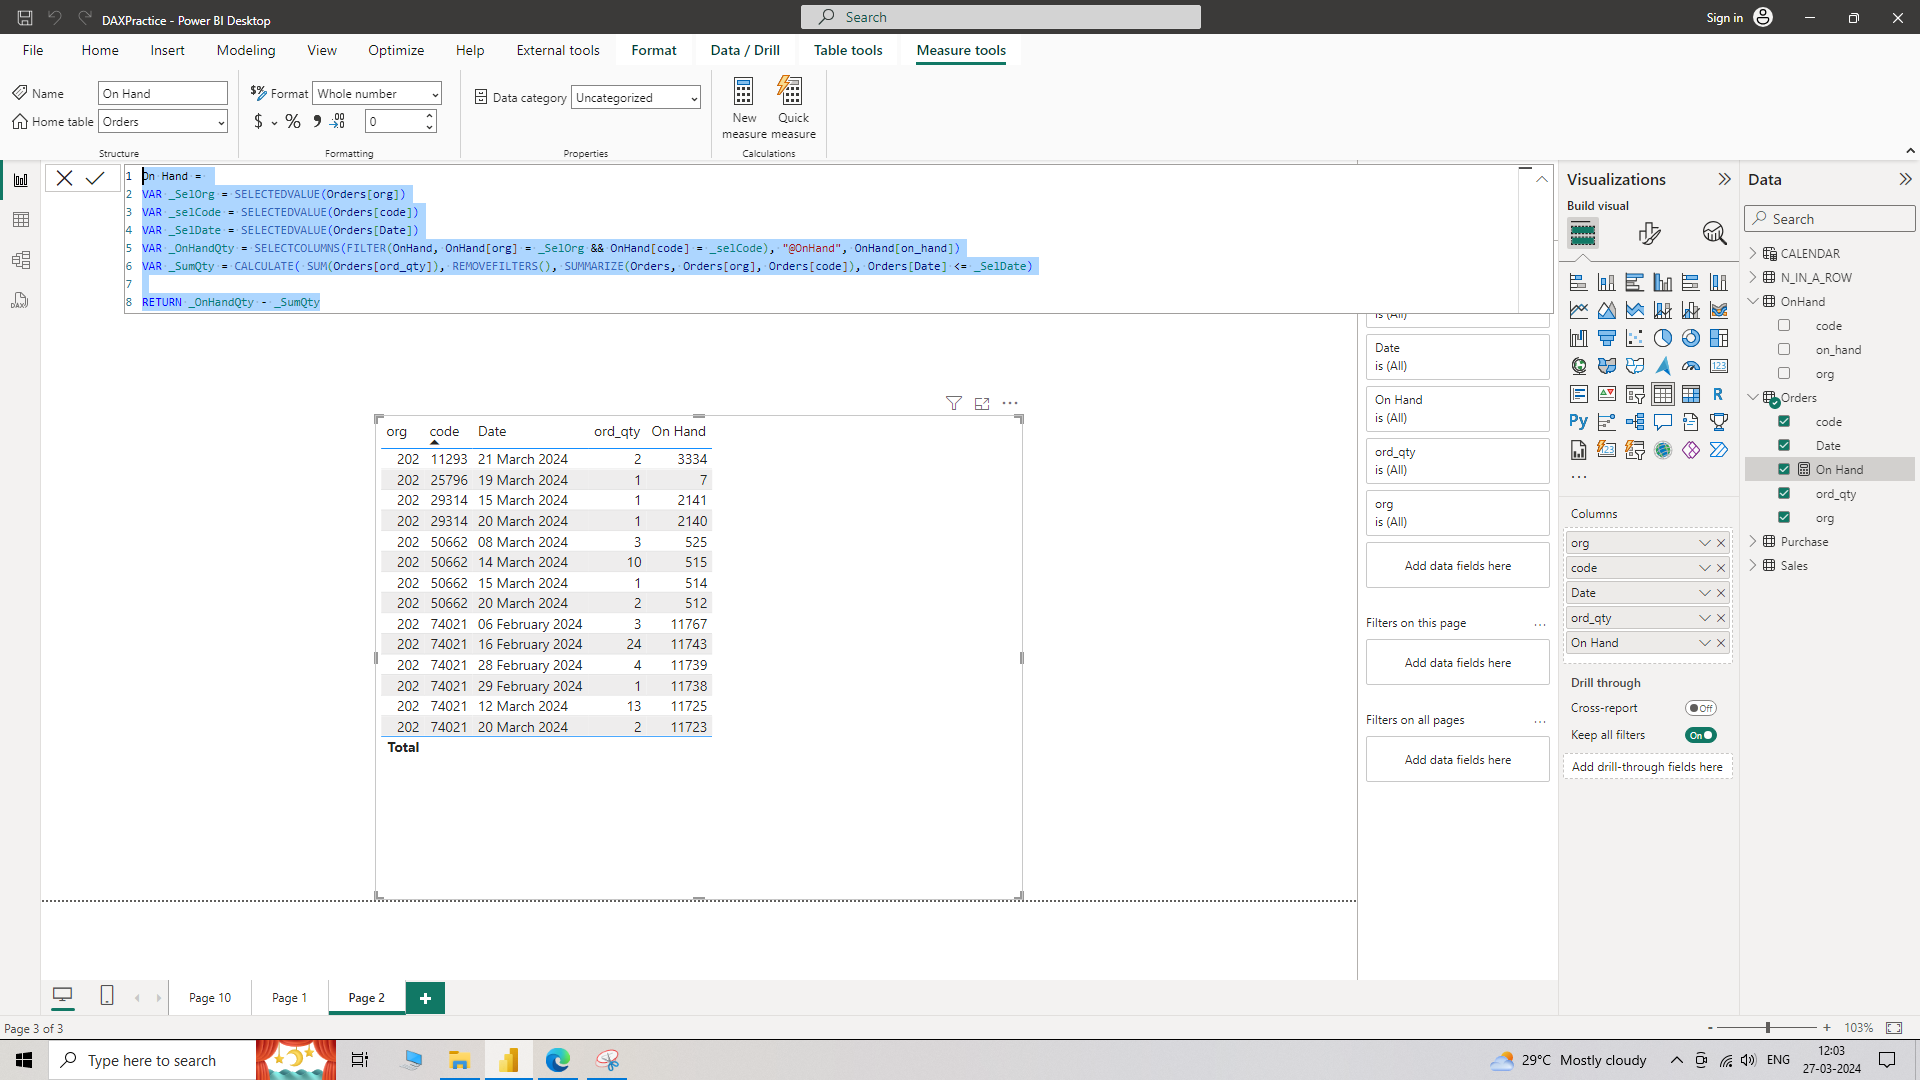Select the gauge visual icon
The image size is (1920, 1080).
(1690, 366)
